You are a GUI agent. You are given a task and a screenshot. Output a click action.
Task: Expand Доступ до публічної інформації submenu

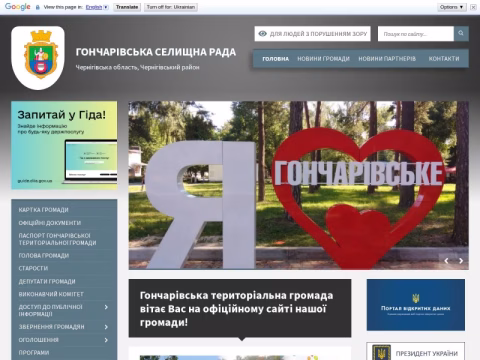tap(106, 307)
